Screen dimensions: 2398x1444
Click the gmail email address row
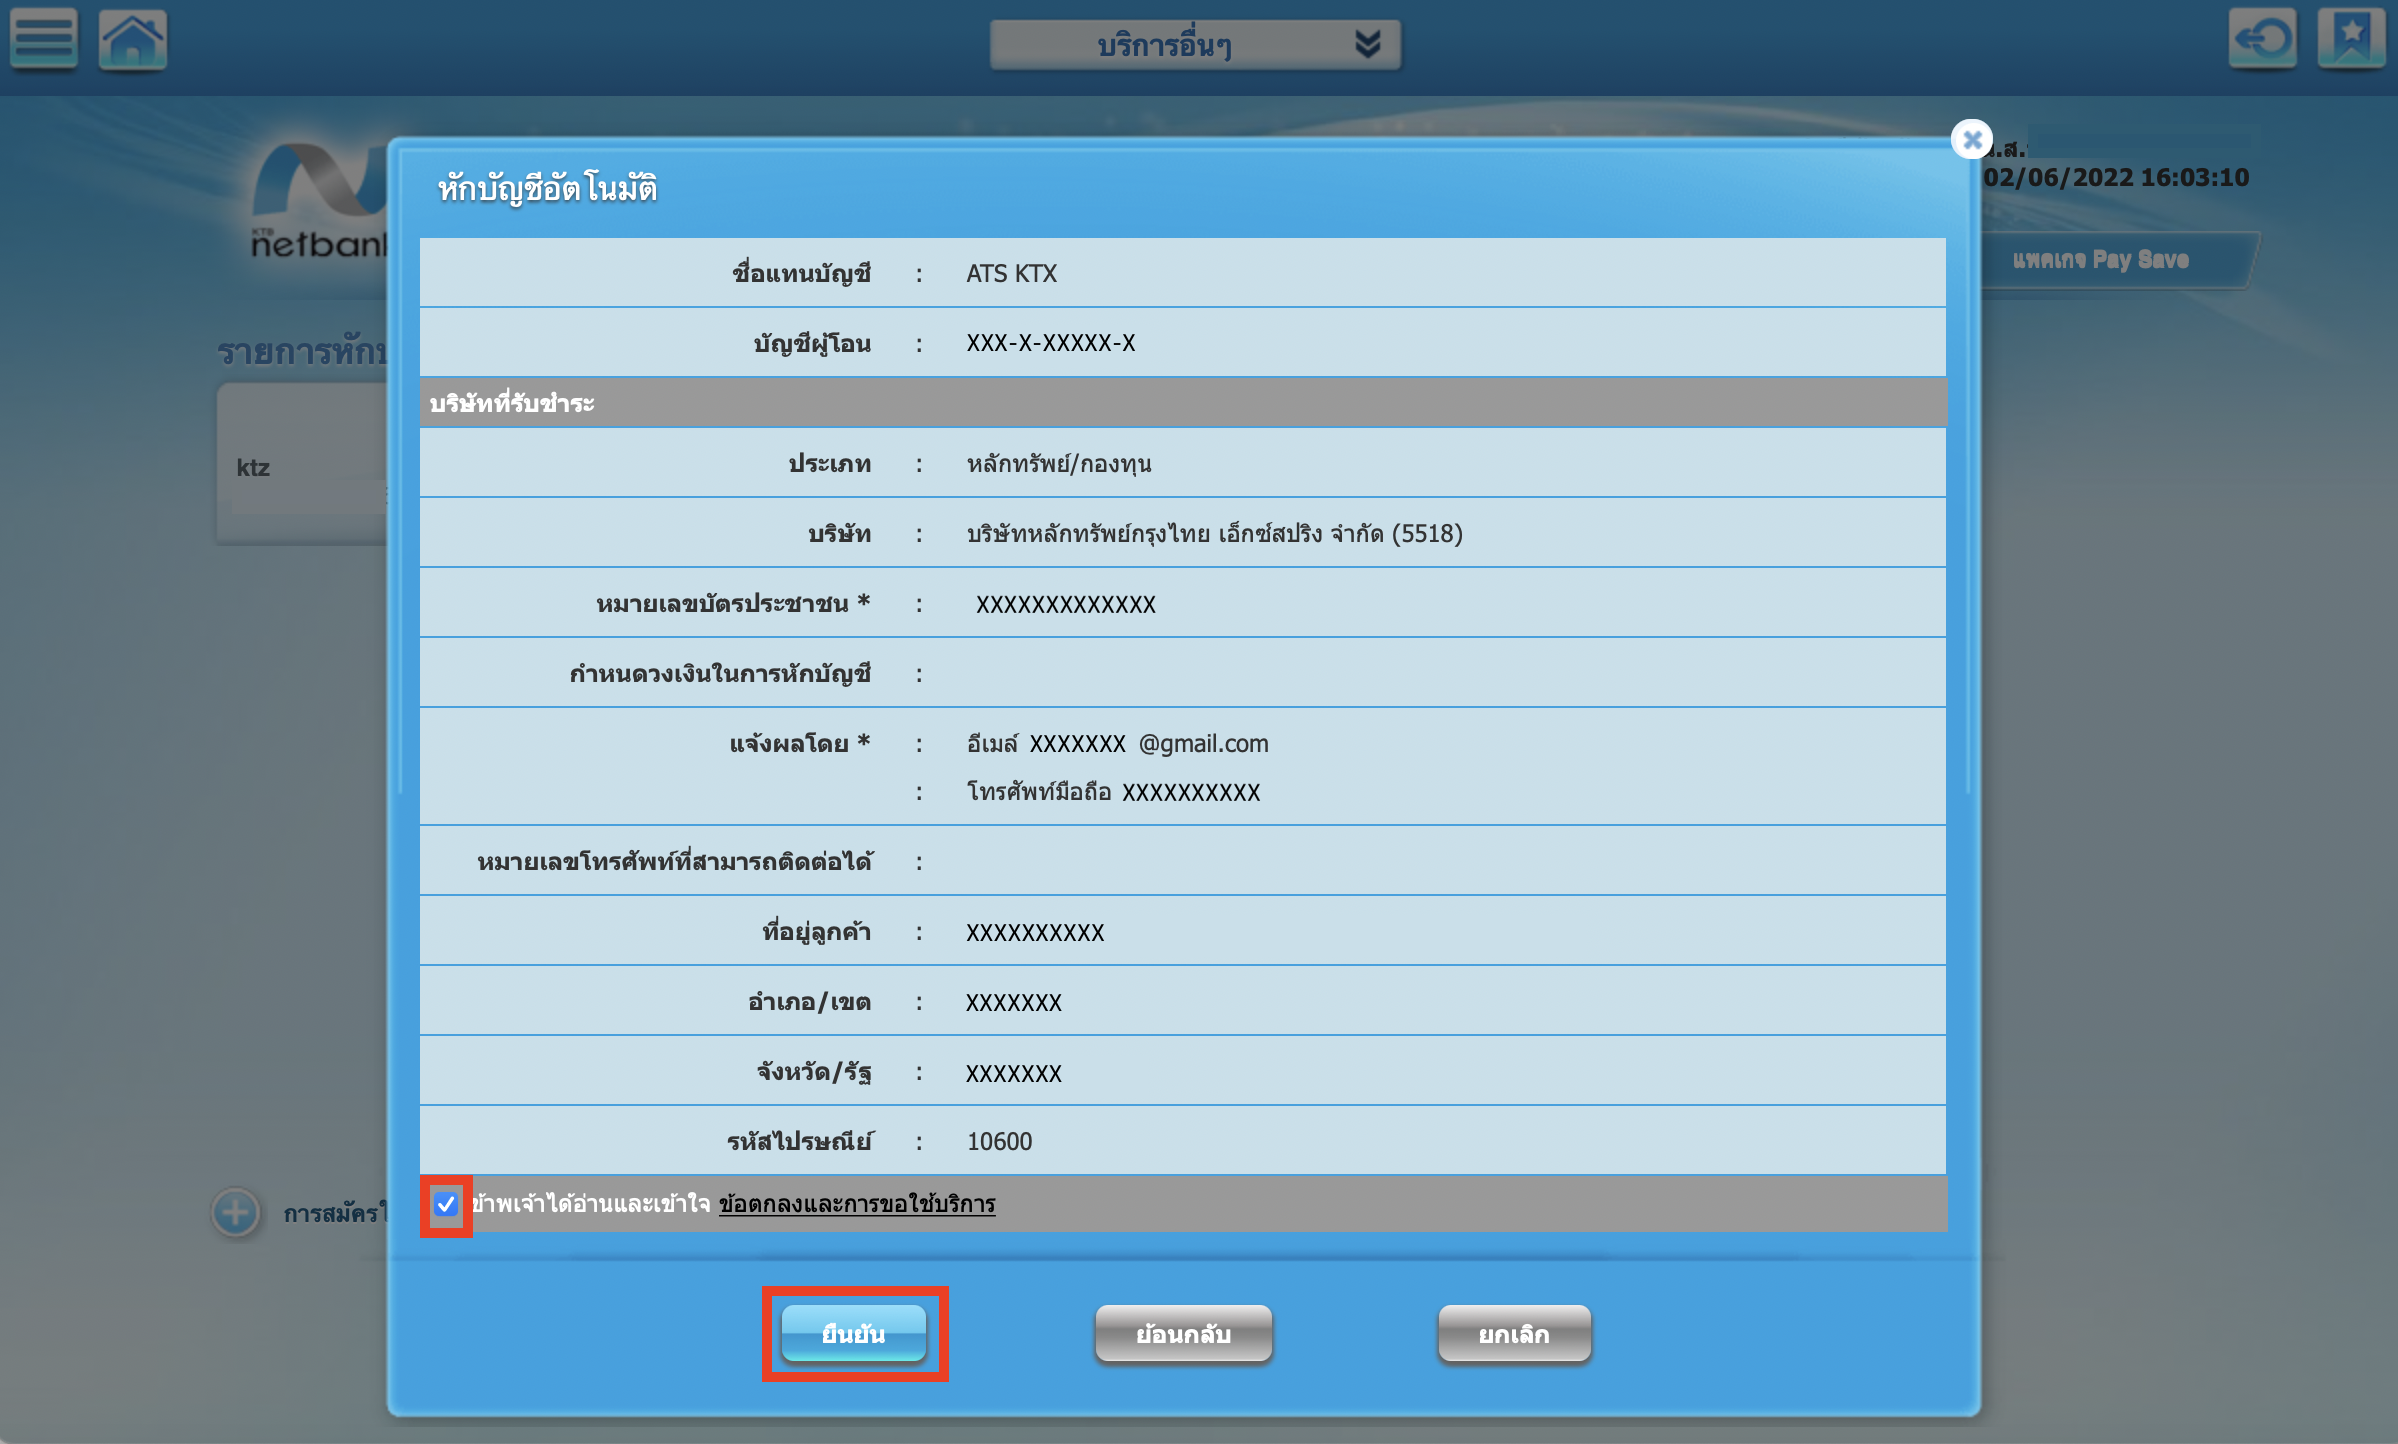[x=1115, y=744]
